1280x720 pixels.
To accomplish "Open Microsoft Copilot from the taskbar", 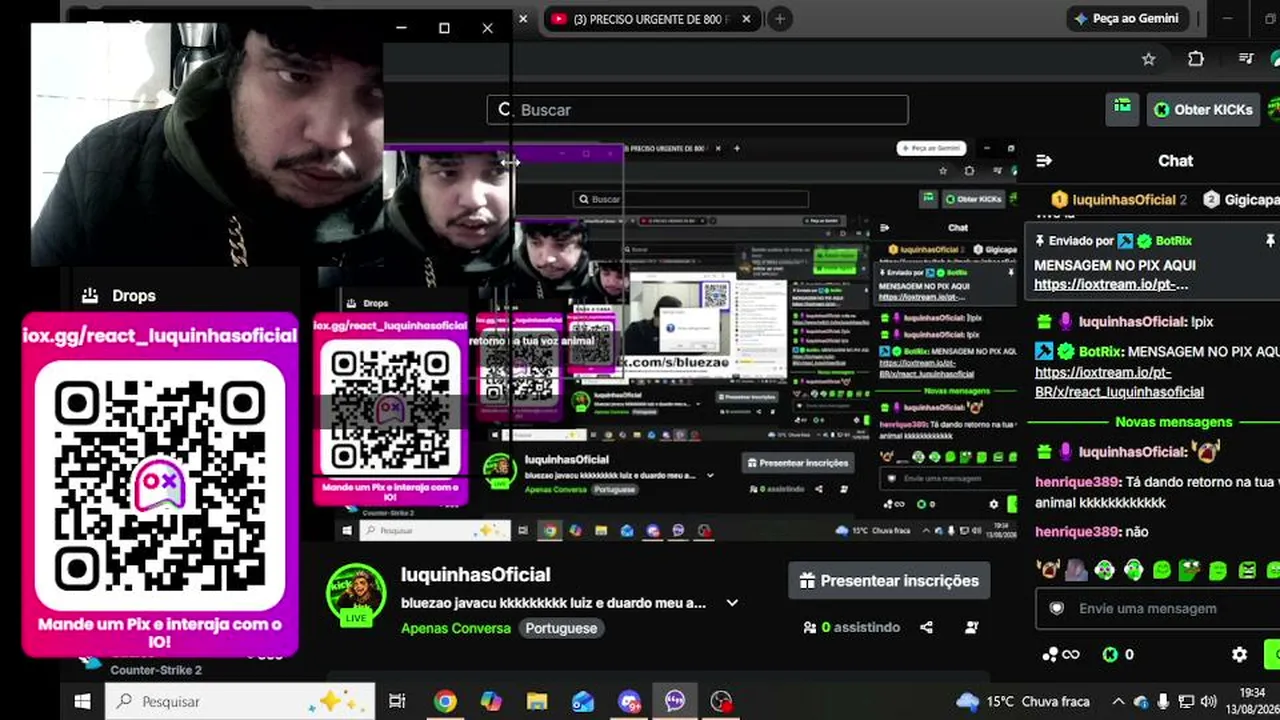I will click(x=491, y=702).
